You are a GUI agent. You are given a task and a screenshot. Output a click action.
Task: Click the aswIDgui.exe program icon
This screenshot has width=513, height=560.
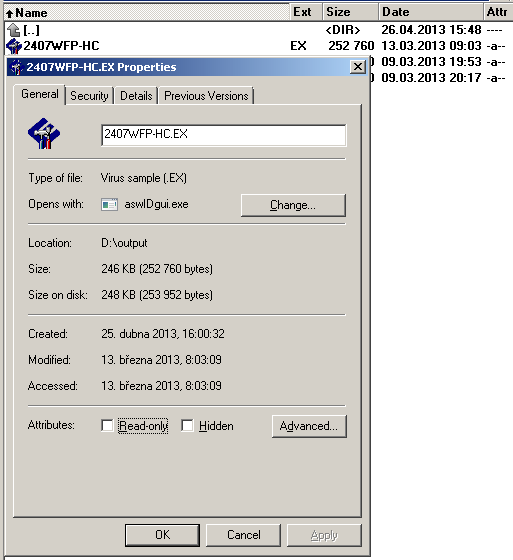click(109, 205)
